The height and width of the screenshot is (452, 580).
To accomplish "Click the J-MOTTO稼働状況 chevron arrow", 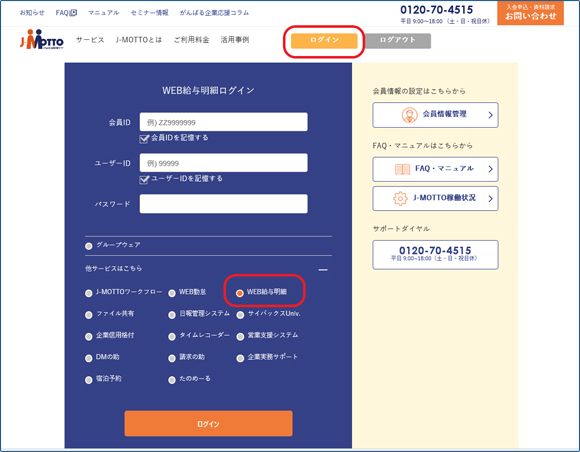I will 490,199.
